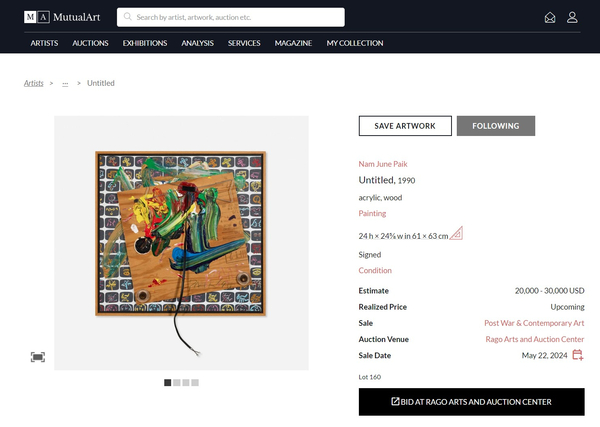Viewport: 600px width, 427px height.
Task: Expand the breadcrumb ellipsis
Action: tap(65, 83)
